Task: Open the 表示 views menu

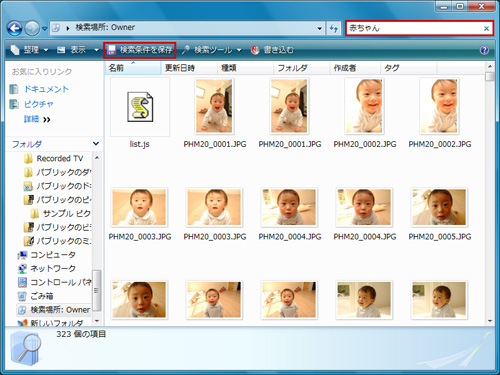Action: pyautogui.click(x=78, y=50)
